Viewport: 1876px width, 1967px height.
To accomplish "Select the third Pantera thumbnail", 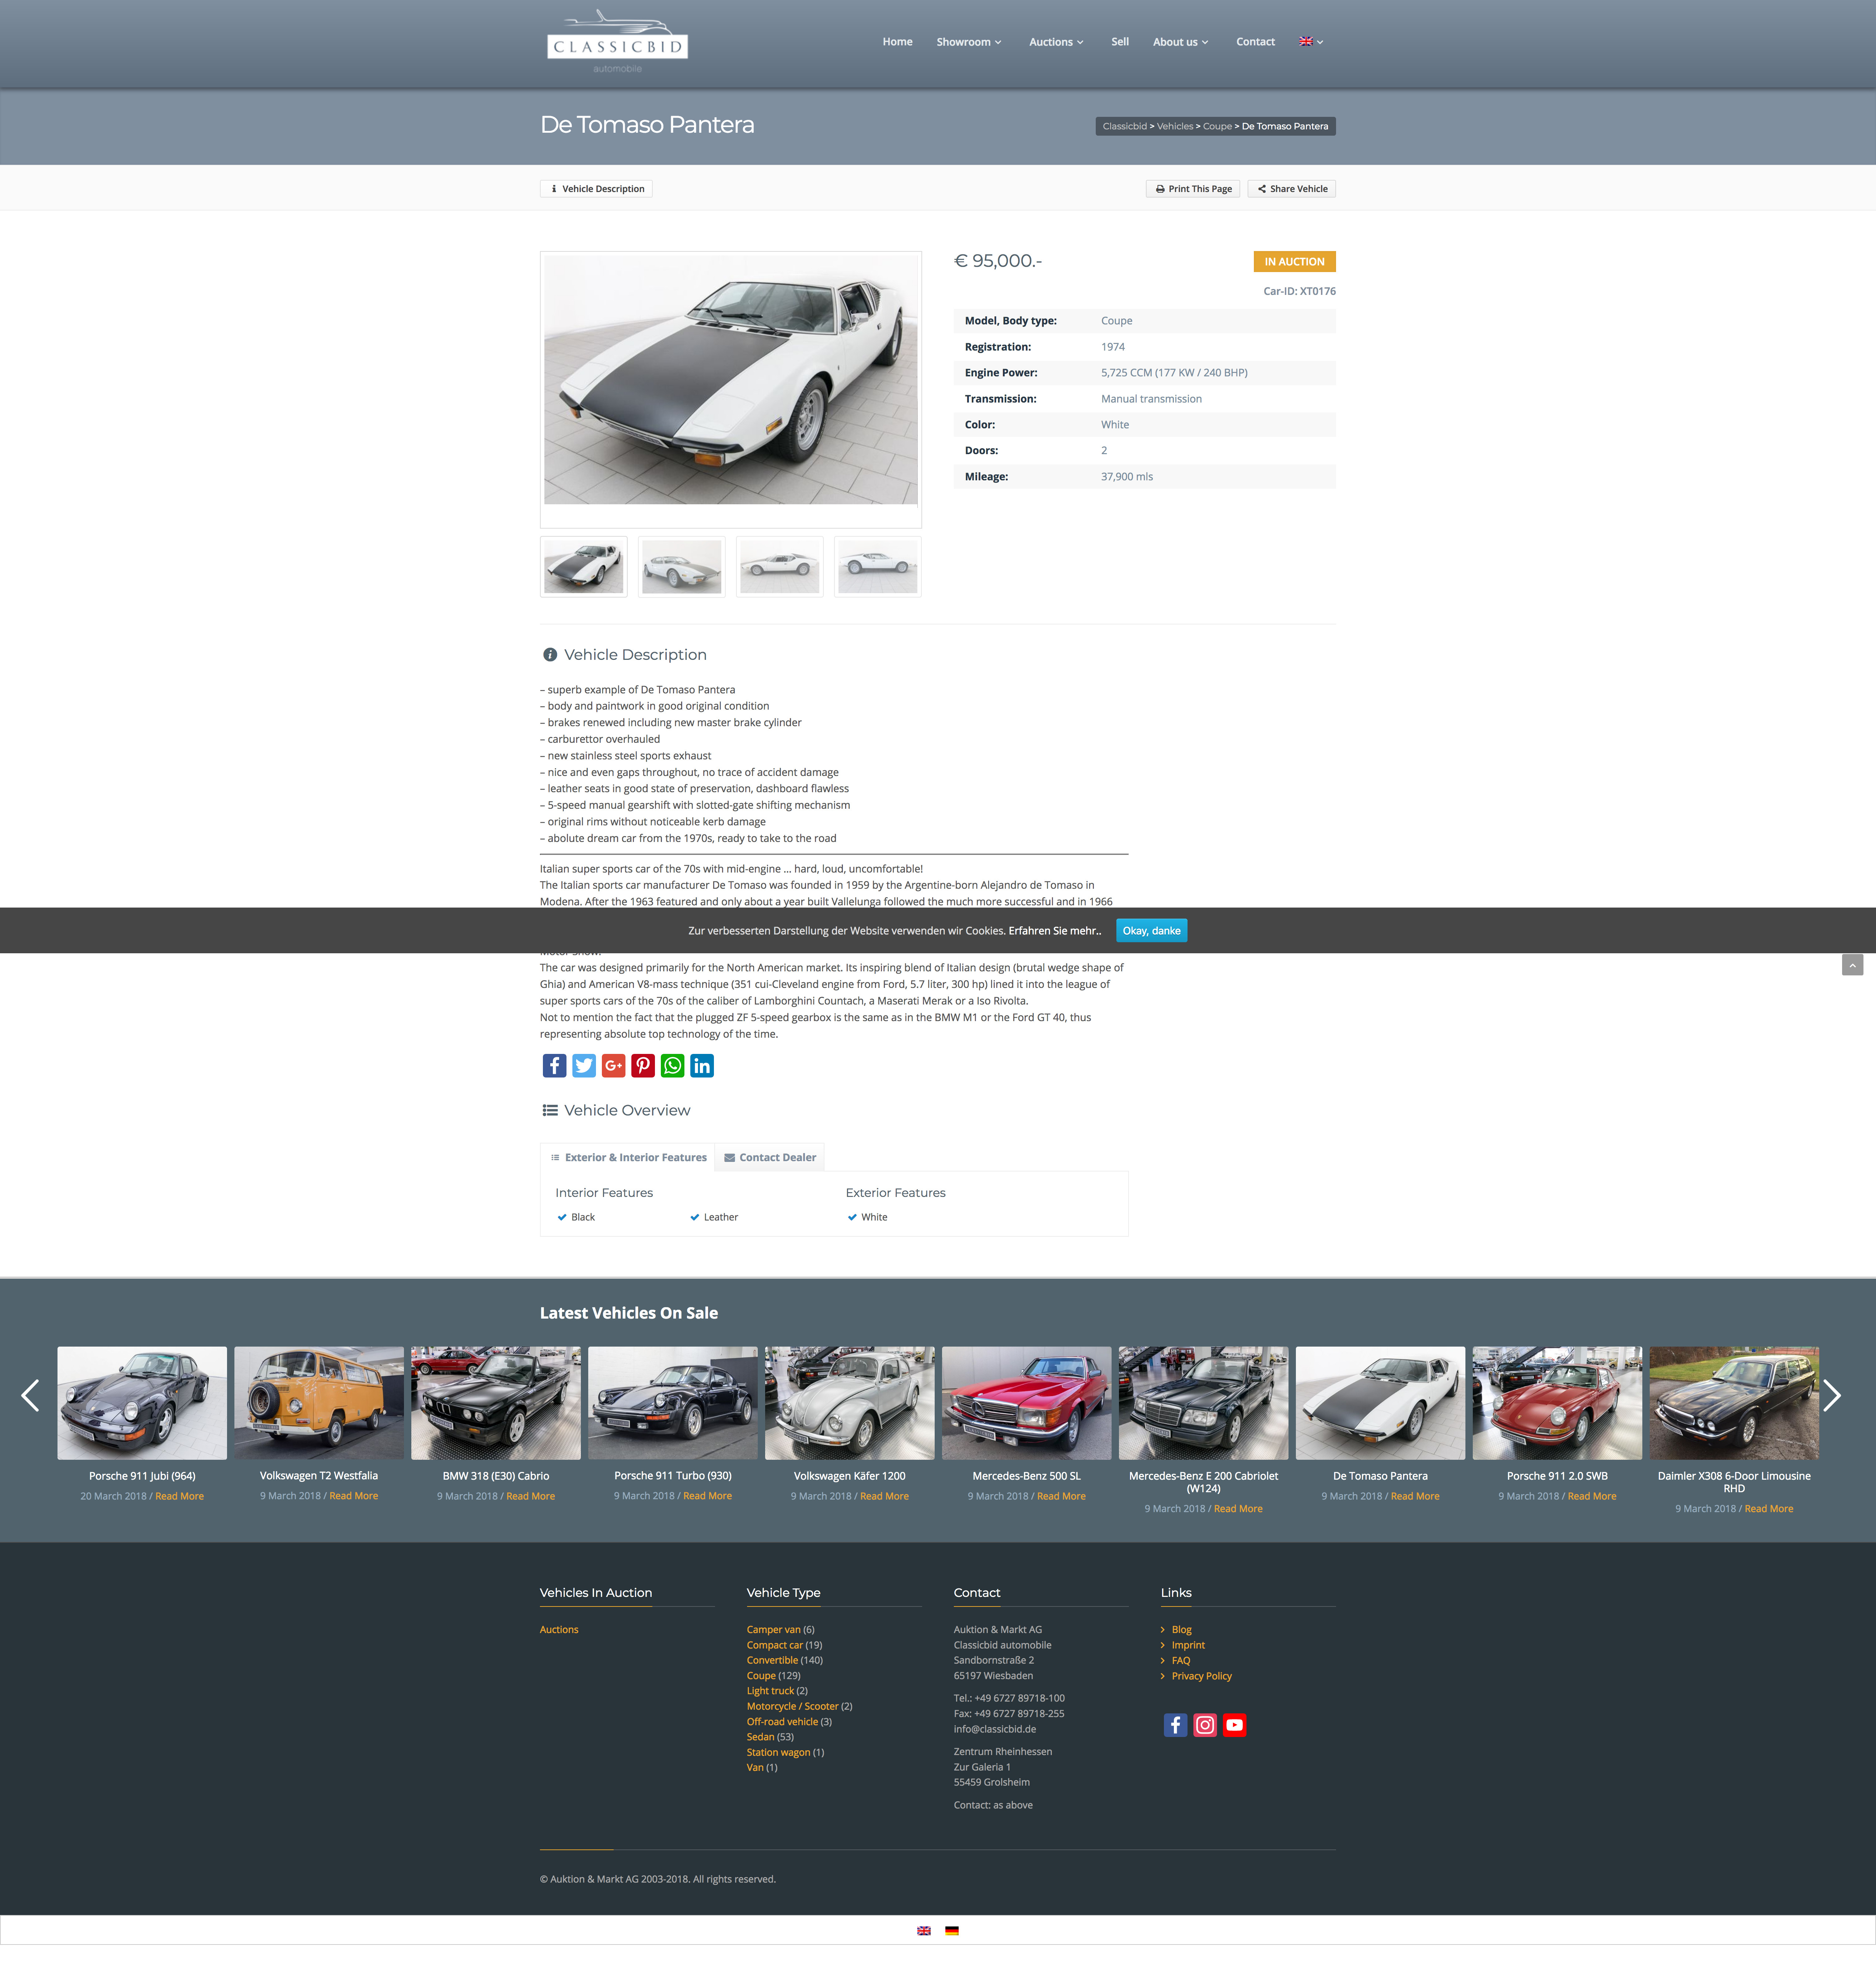I will 780,567.
